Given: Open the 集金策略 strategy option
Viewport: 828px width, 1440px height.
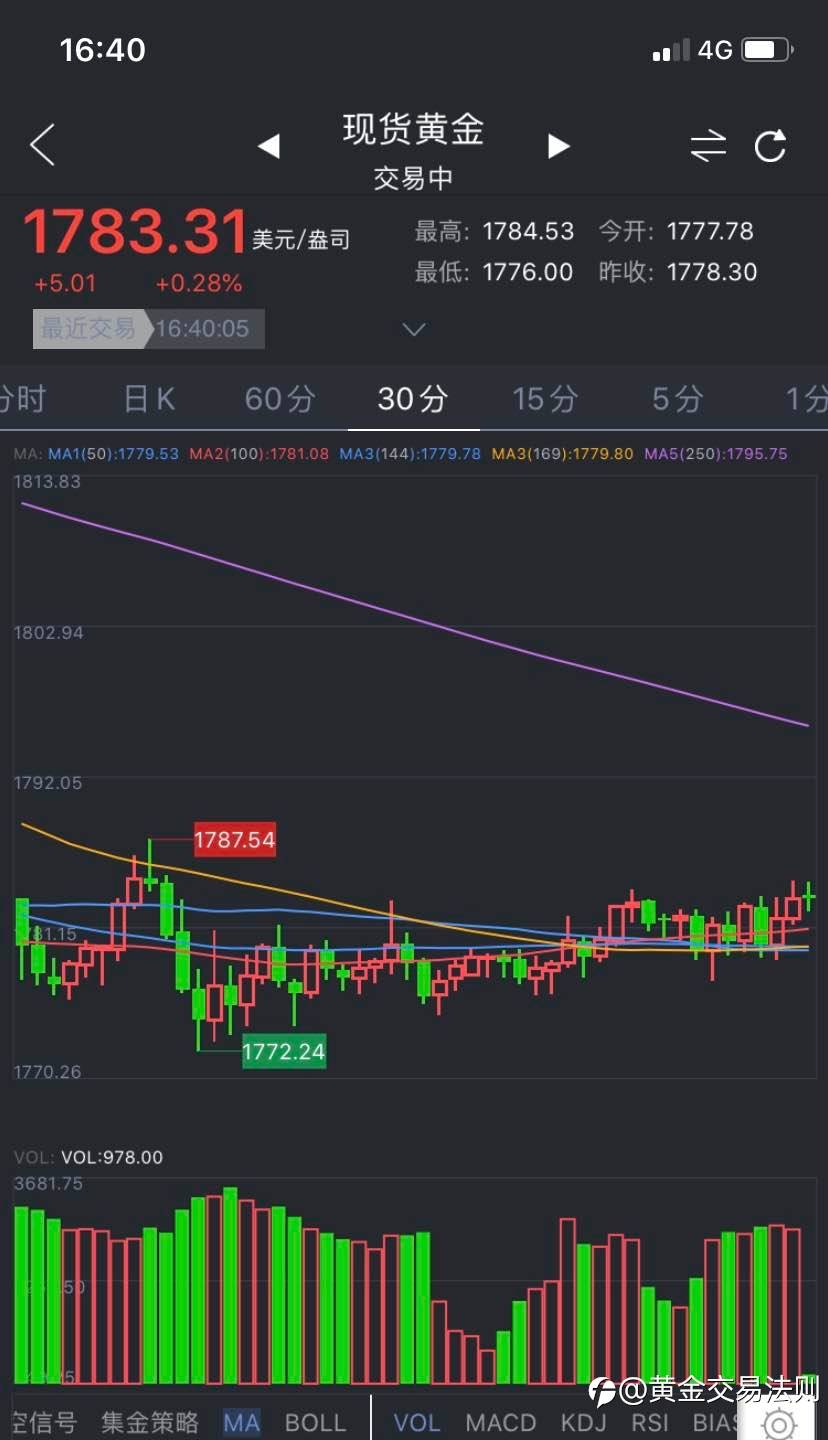Looking at the screenshot, I should click(150, 1422).
